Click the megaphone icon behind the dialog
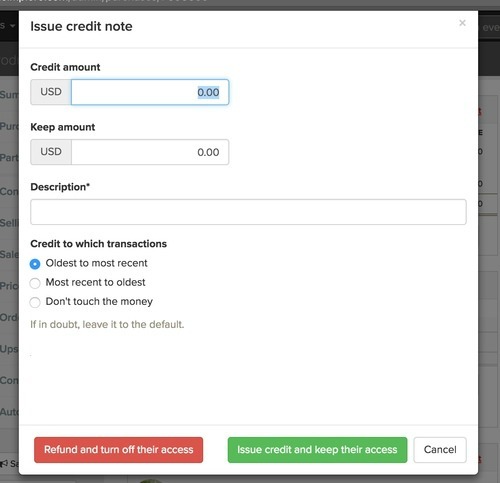Viewport: 500px width, 483px height. [4, 463]
